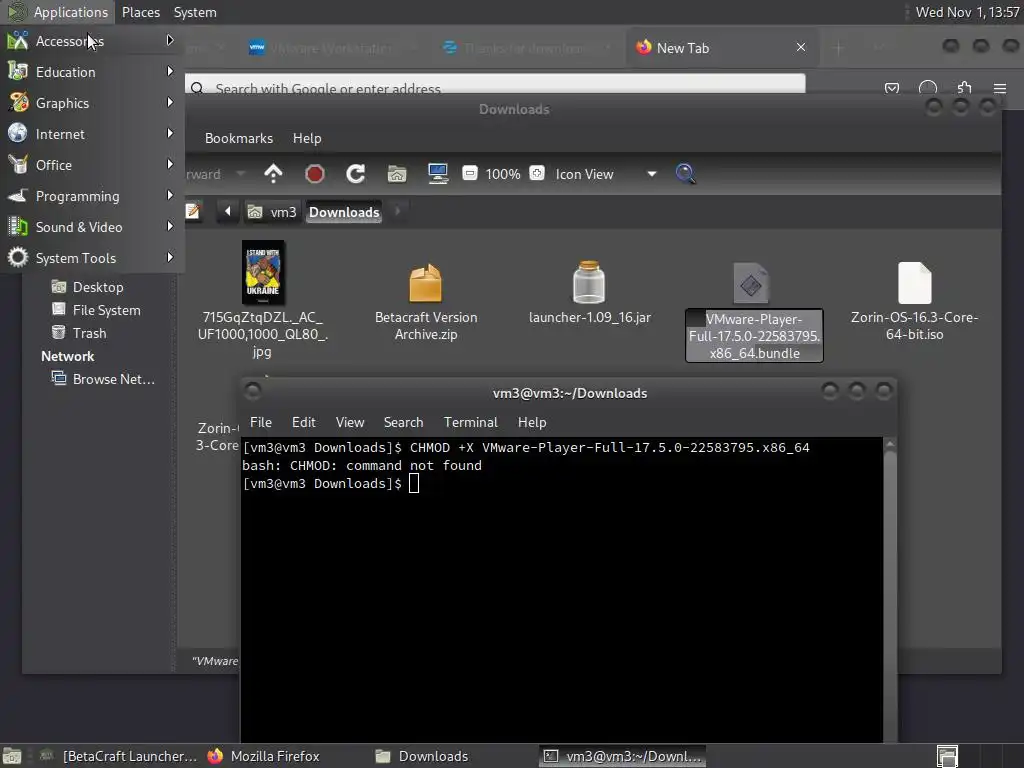Click the Reload icon in file manager
This screenshot has height=768, width=1024.
point(355,174)
